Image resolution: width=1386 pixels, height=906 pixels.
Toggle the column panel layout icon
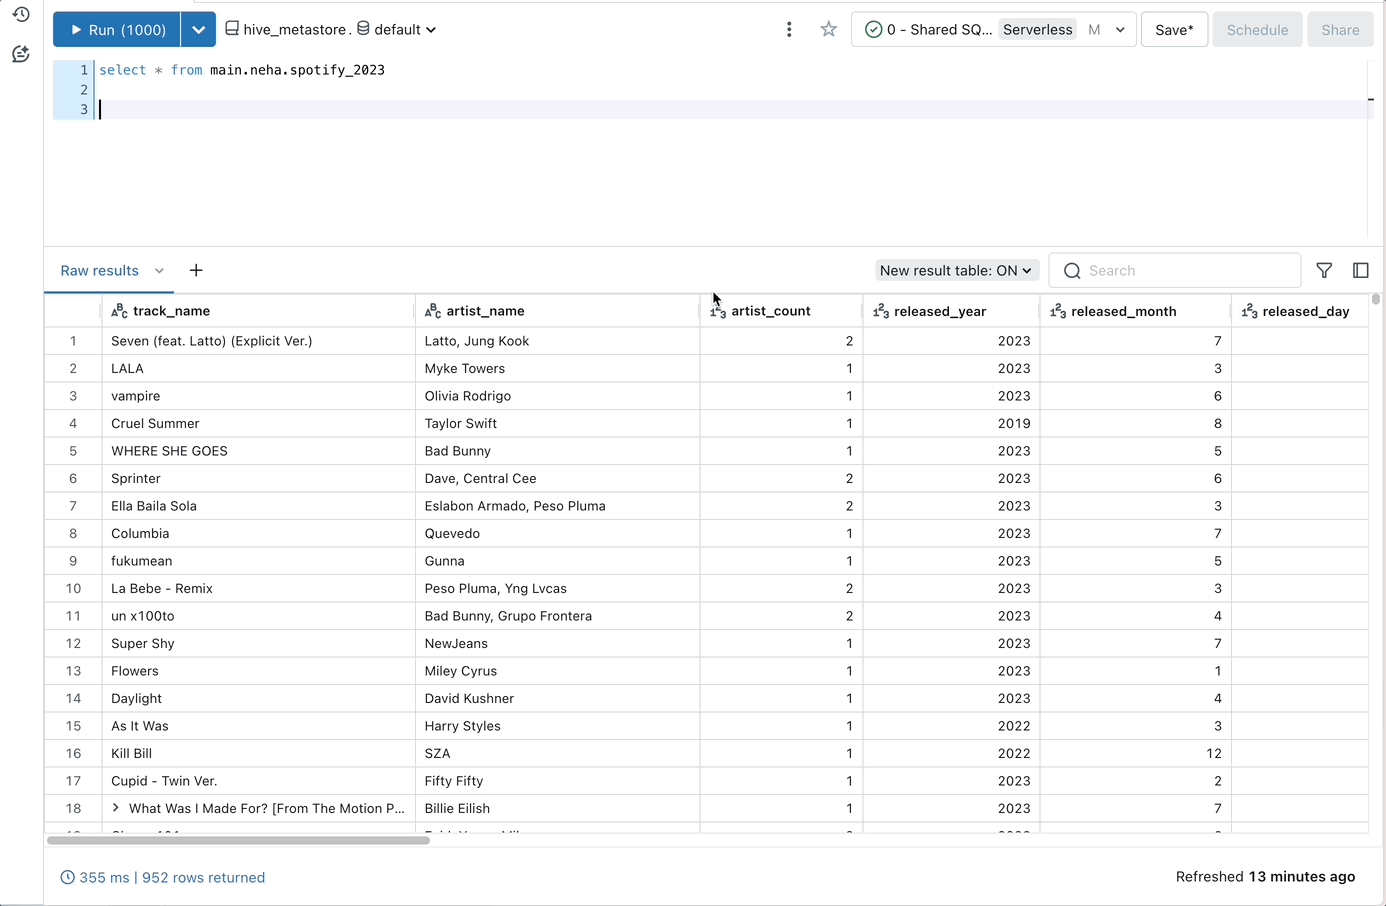(1360, 271)
